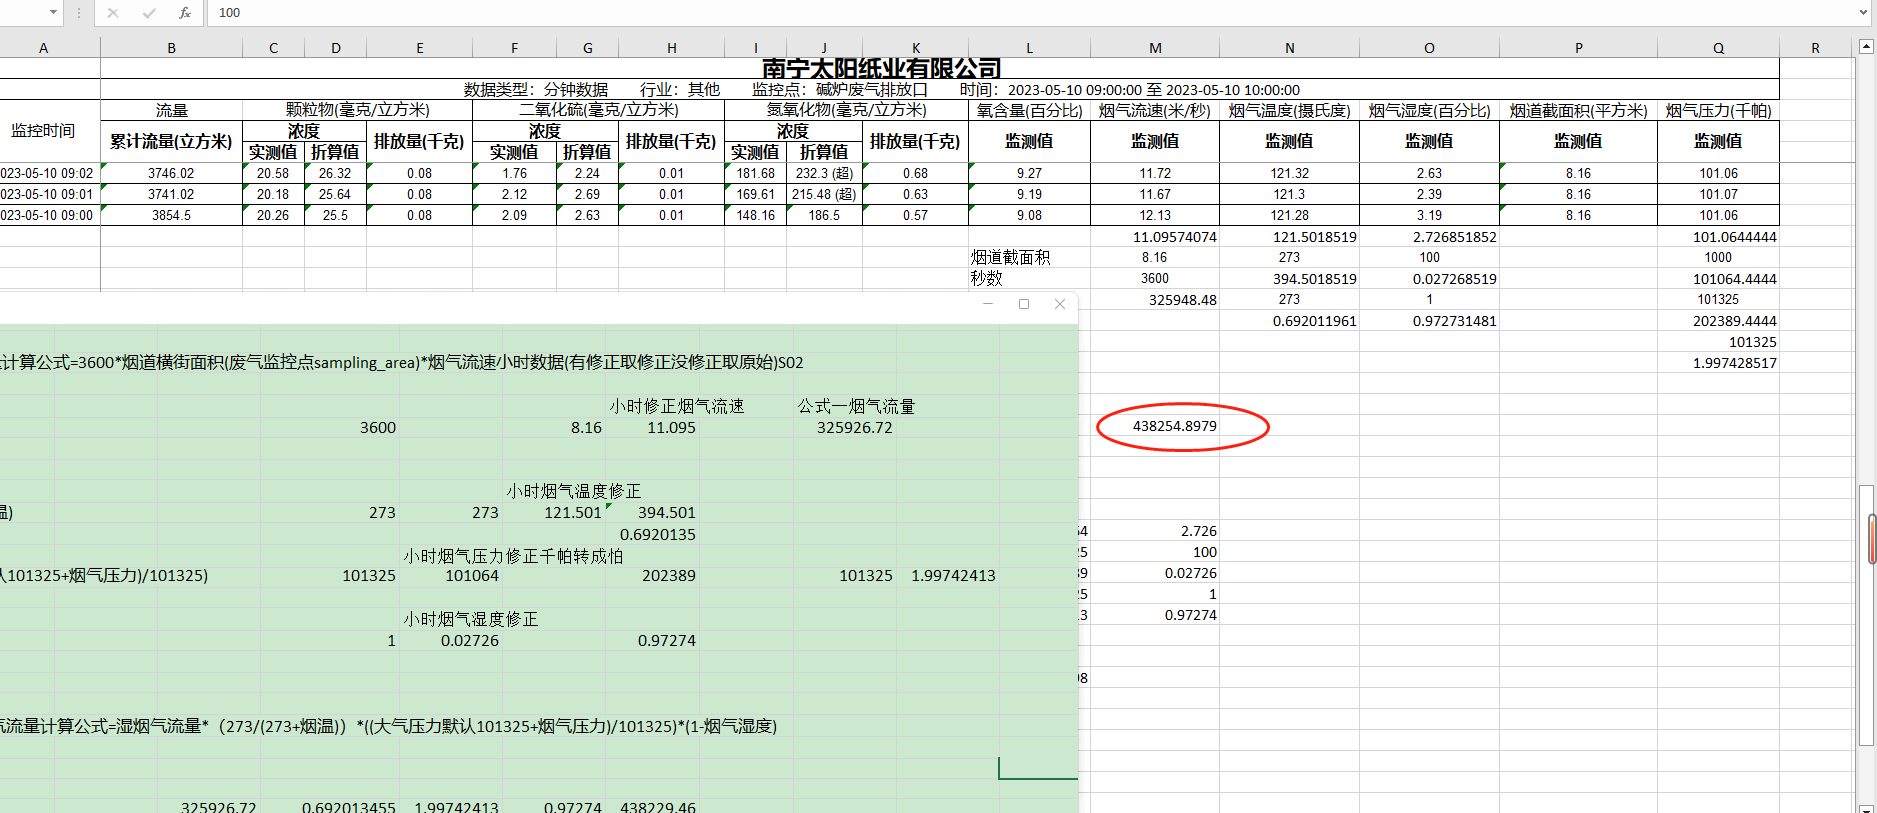Click the vertical scrollbar up arrow
The height and width of the screenshot is (813, 1877).
click(x=1866, y=46)
